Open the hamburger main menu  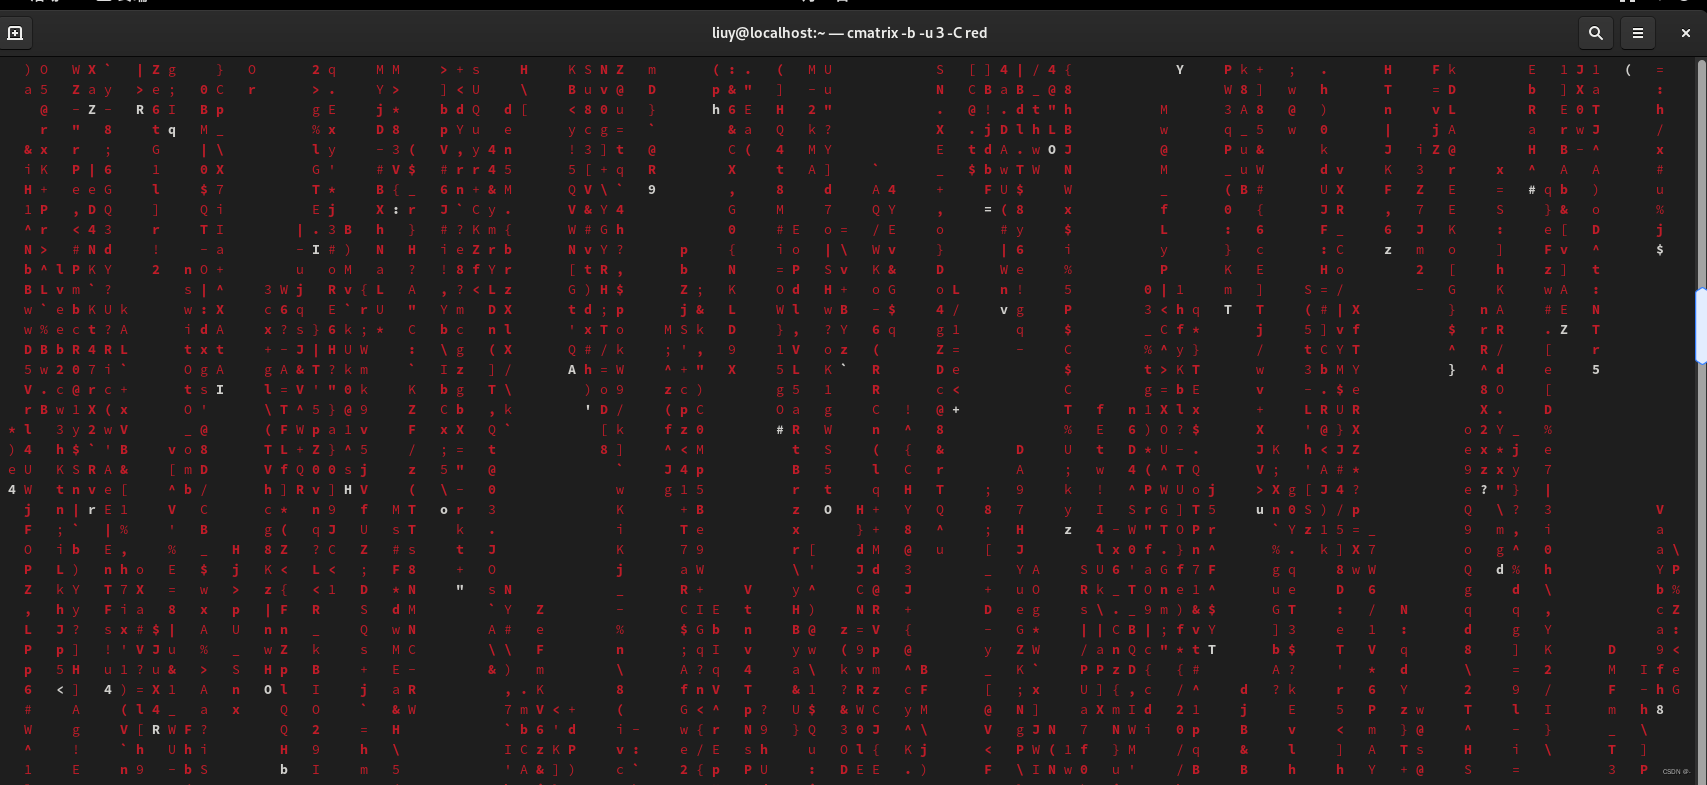(x=1638, y=33)
